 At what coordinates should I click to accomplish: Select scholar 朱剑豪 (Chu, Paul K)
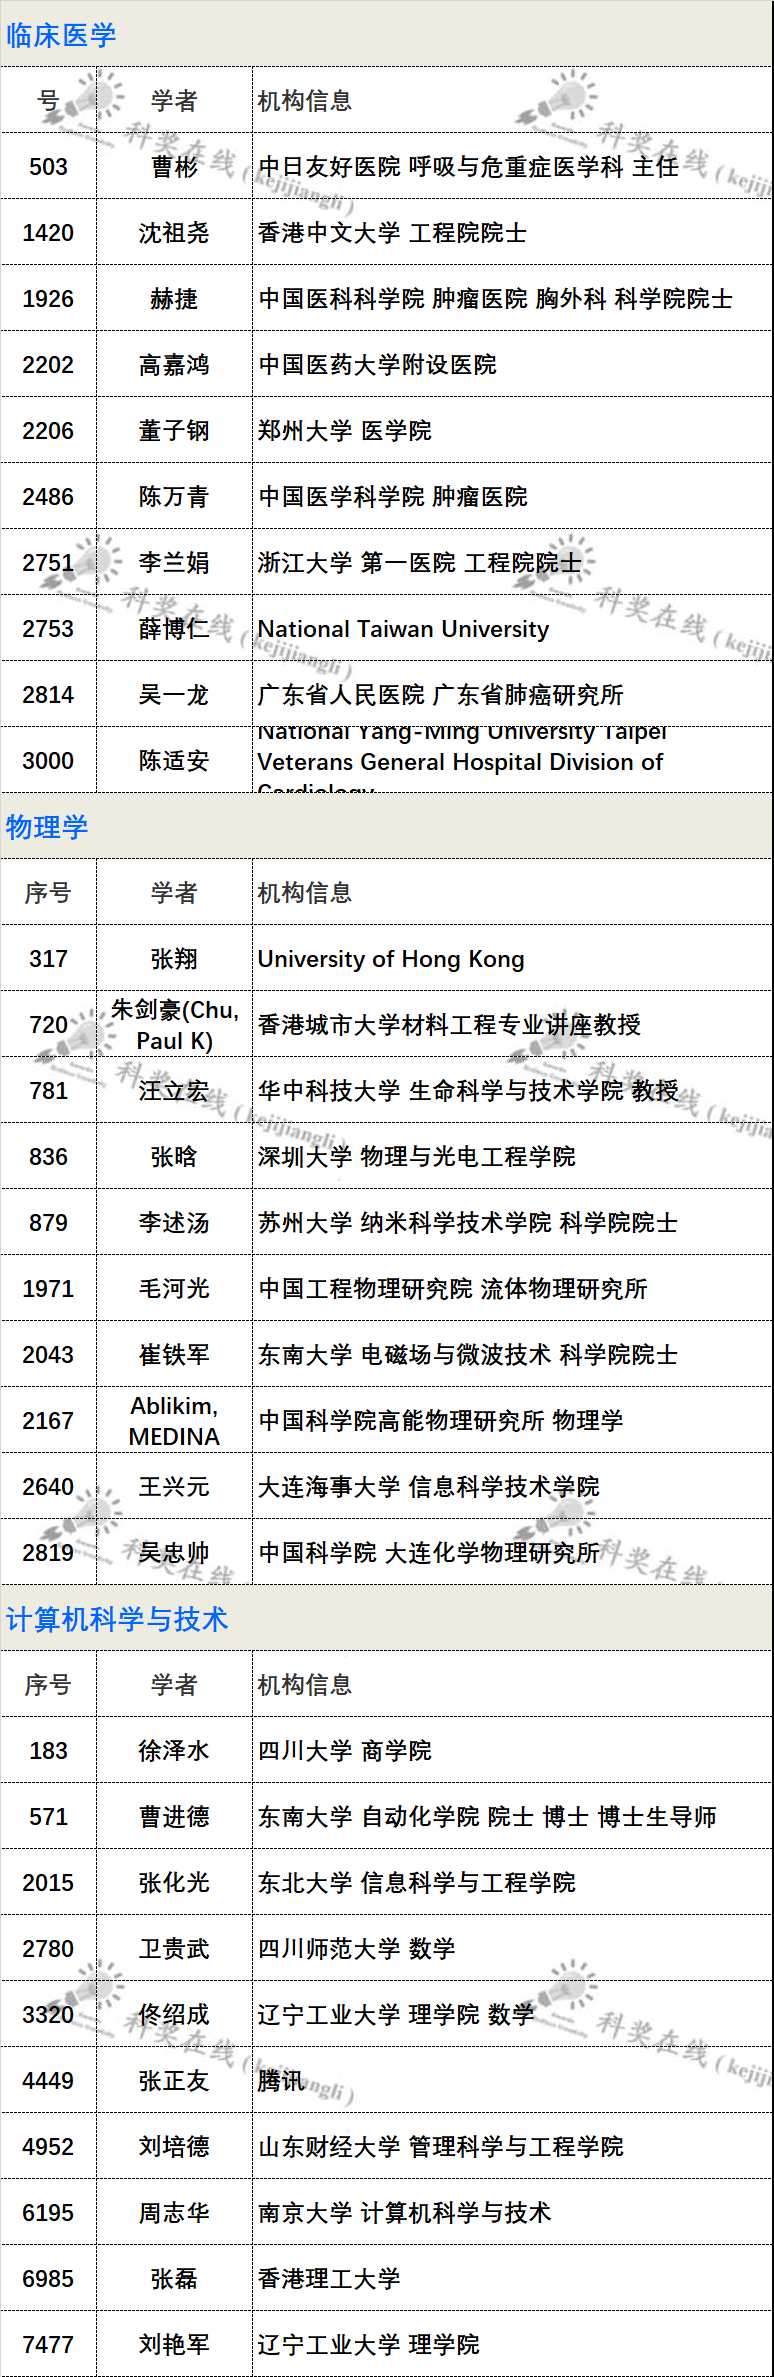pos(174,1025)
